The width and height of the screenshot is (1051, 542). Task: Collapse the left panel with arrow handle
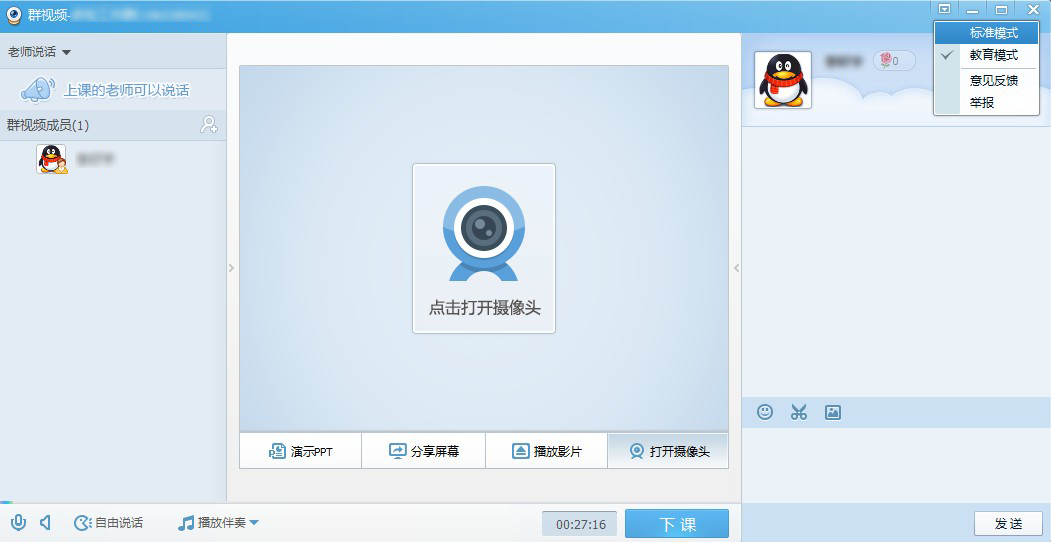231,268
